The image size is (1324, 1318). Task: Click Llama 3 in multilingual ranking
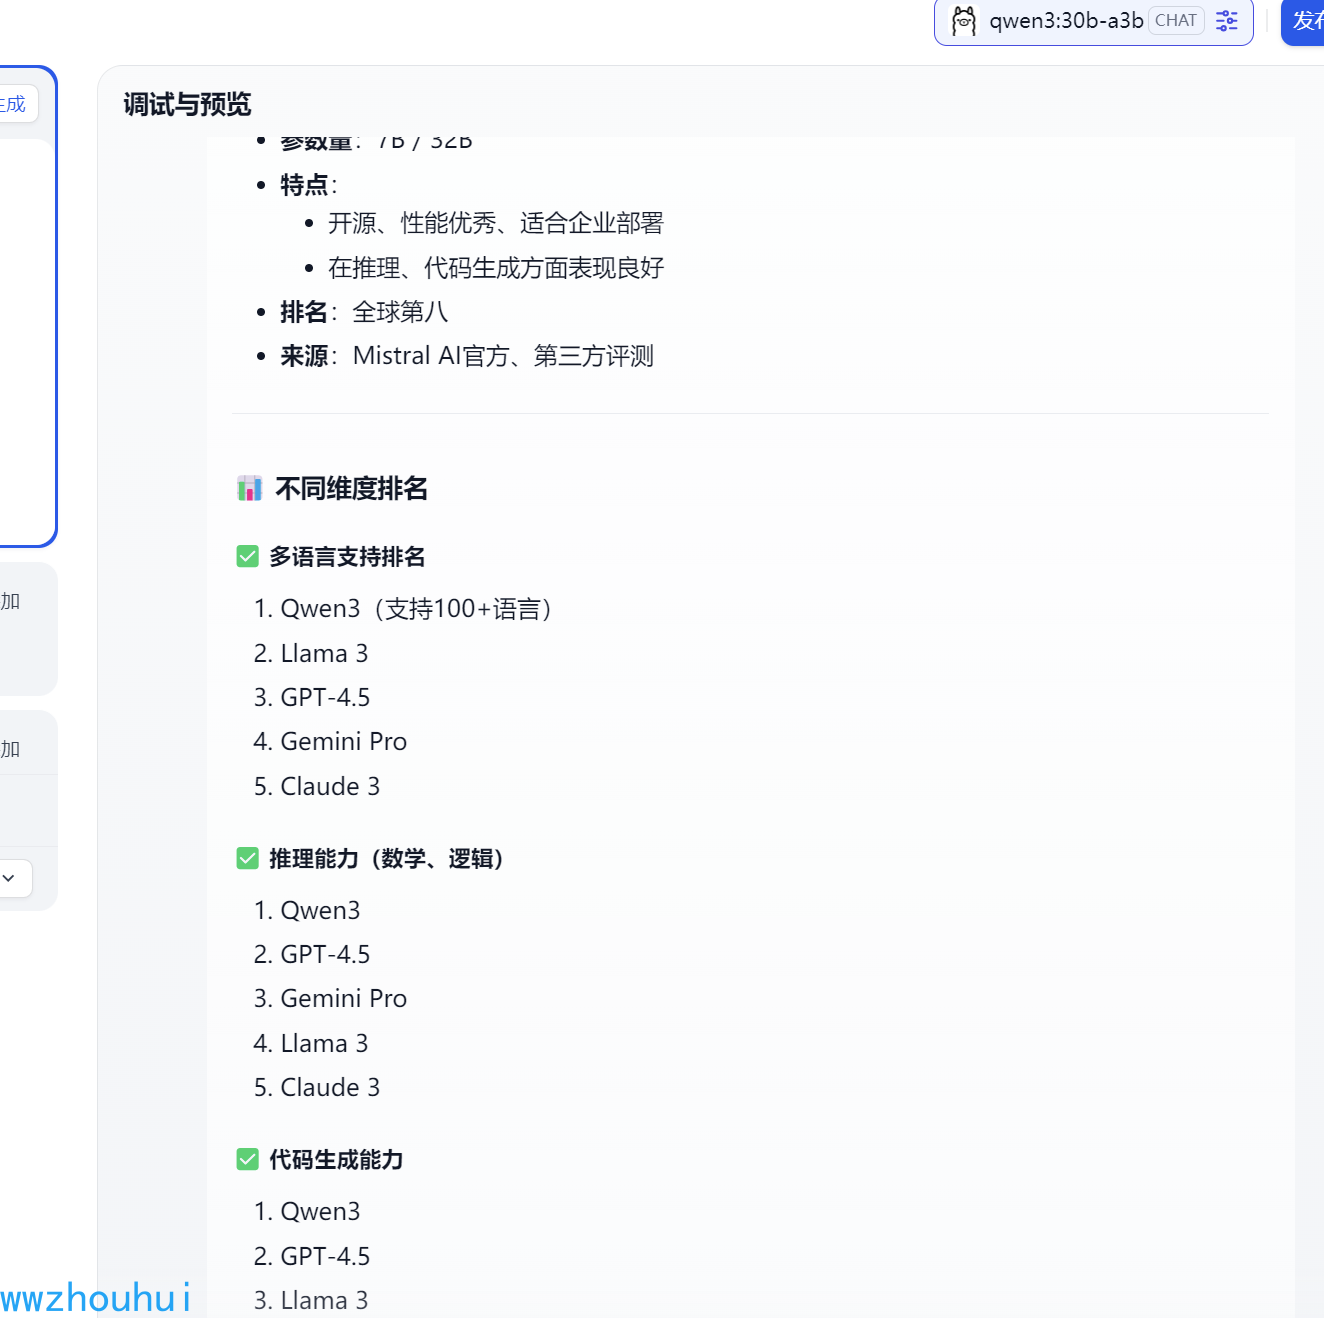324,653
